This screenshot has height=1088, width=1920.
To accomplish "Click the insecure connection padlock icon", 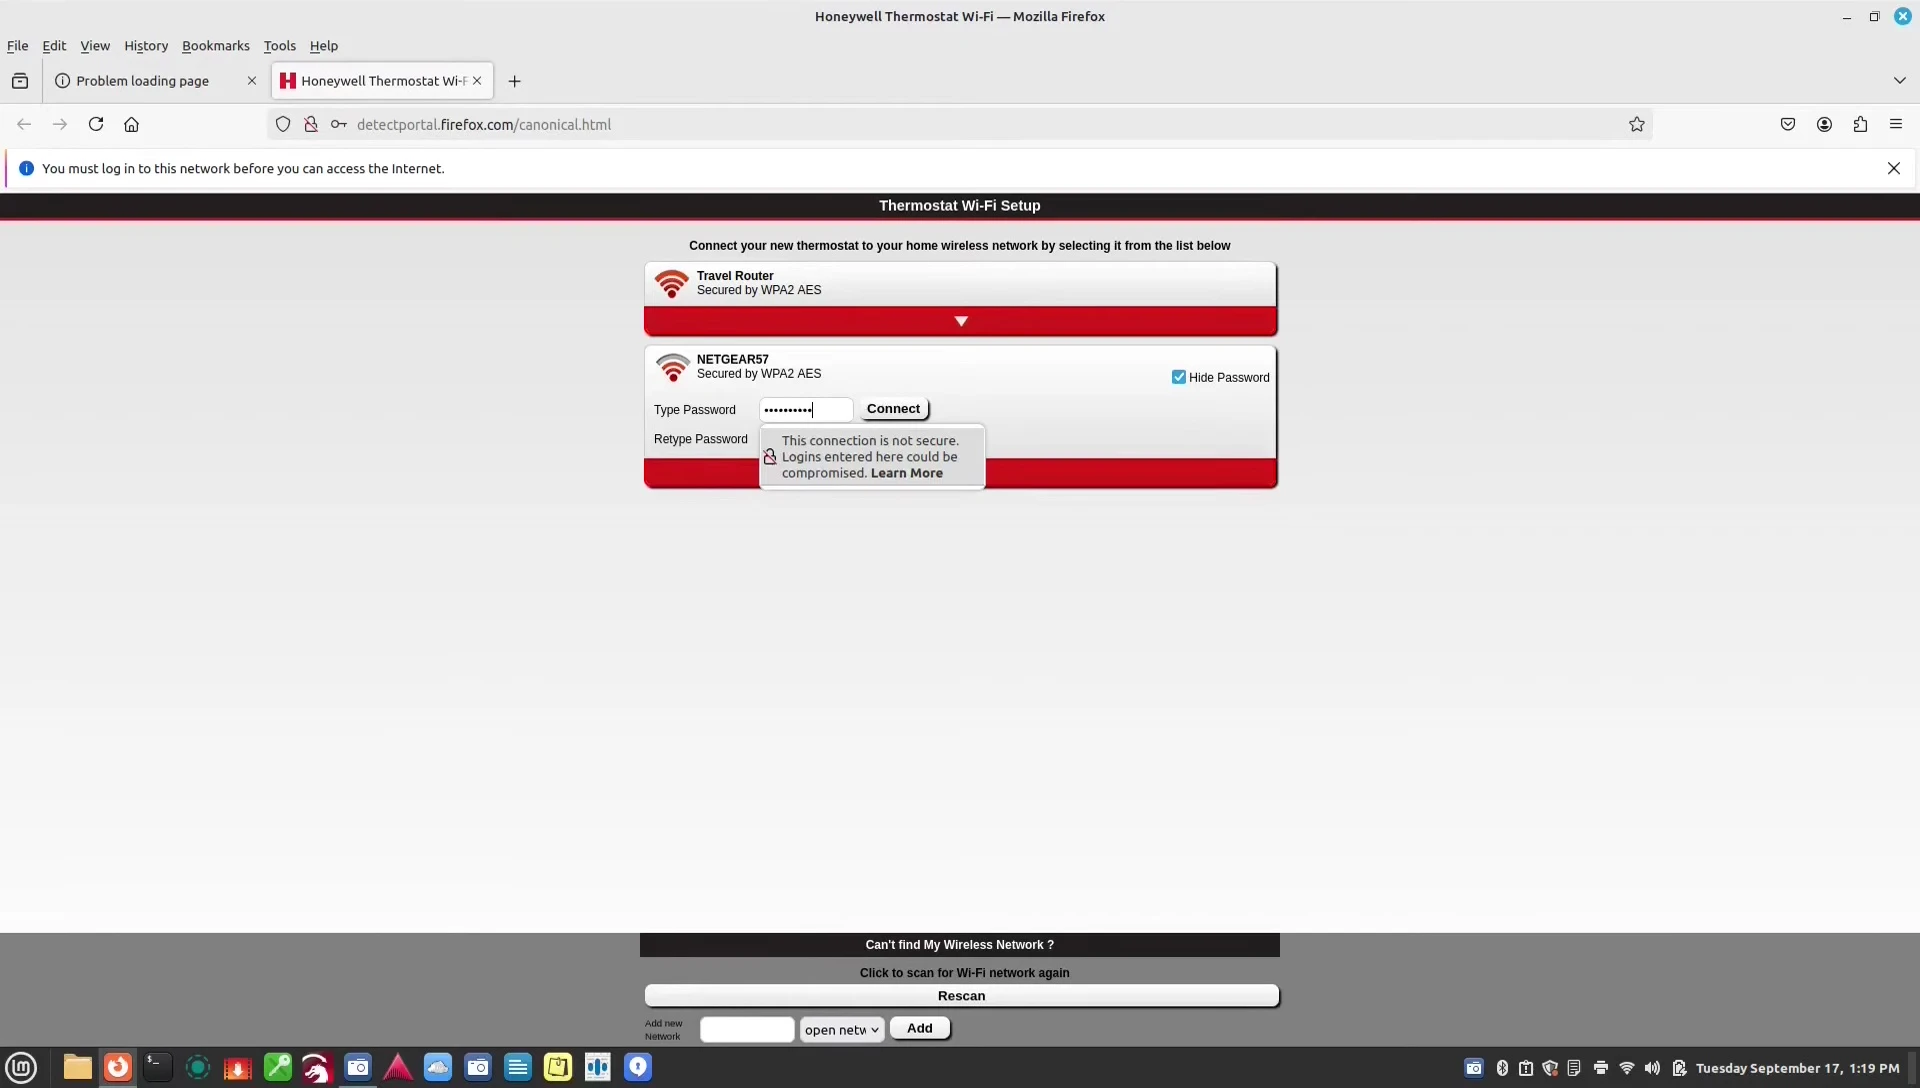I will 311,124.
